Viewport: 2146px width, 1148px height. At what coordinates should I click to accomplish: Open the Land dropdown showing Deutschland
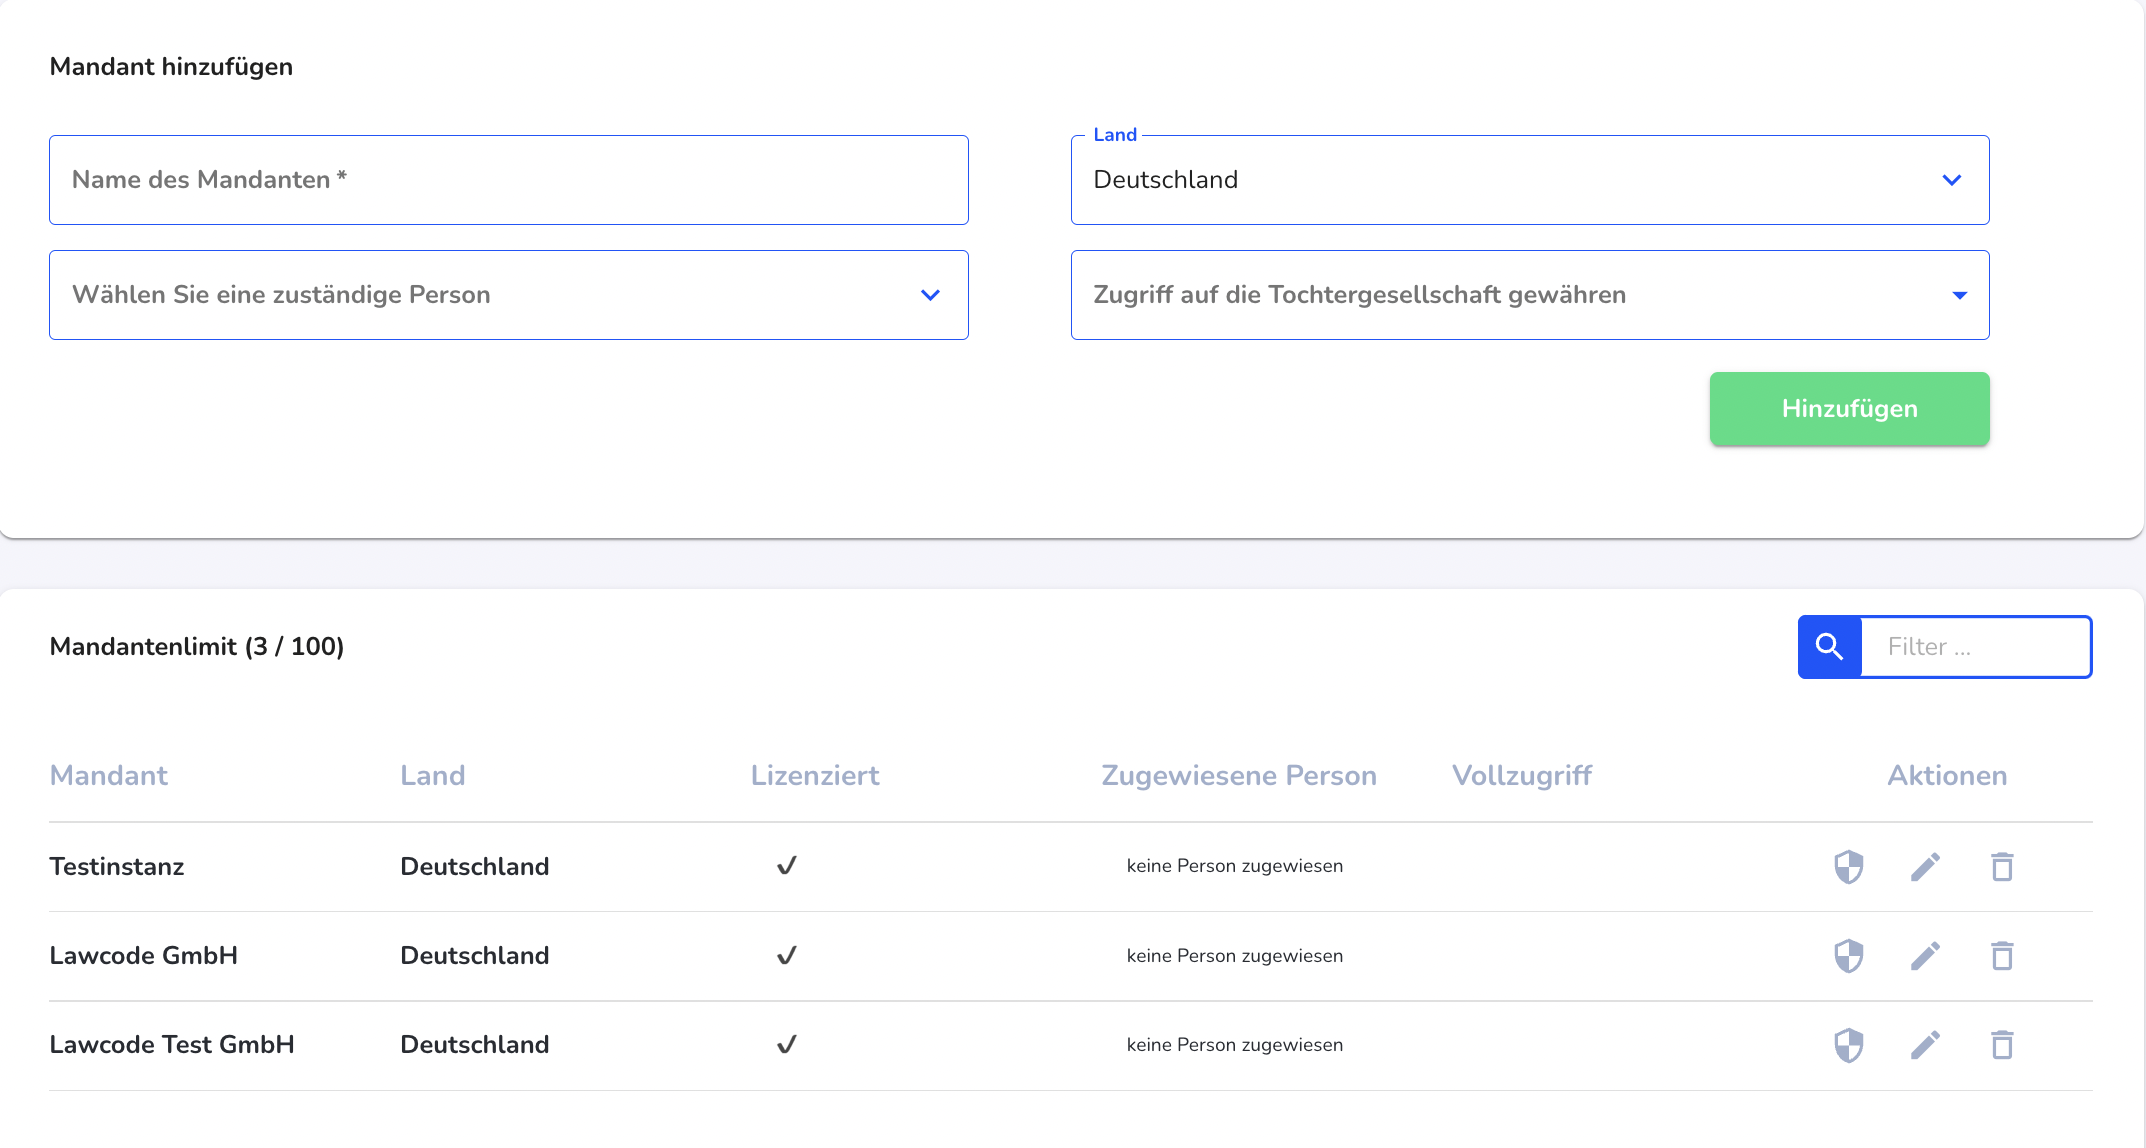1530,180
